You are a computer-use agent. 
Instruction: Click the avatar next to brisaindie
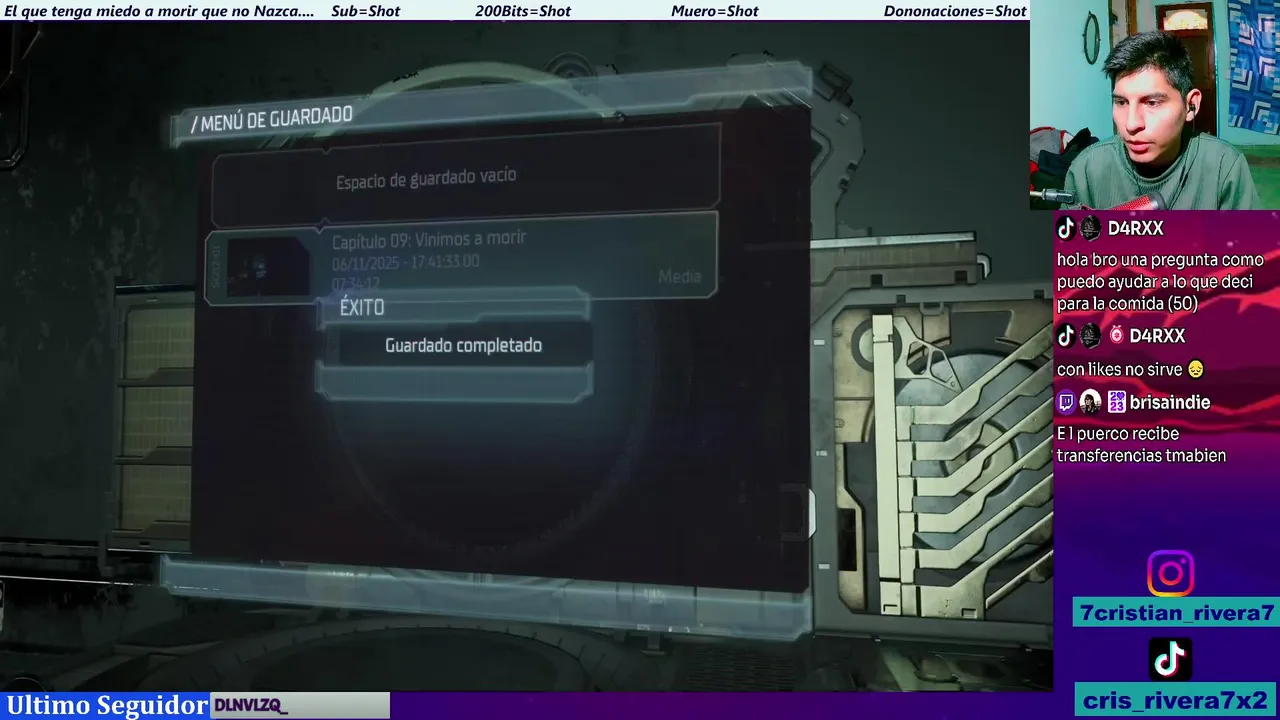coord(1091,403)
